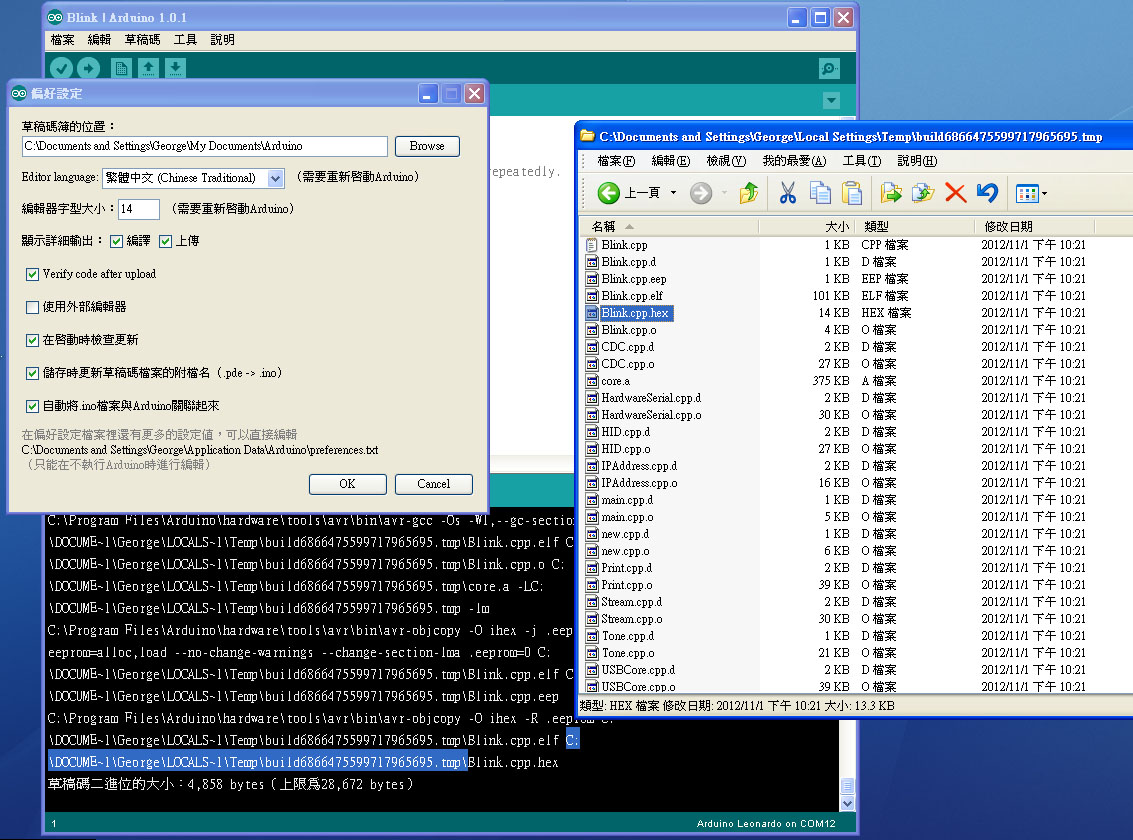Select the Stream.cpp.o file name

pos(632,620)
